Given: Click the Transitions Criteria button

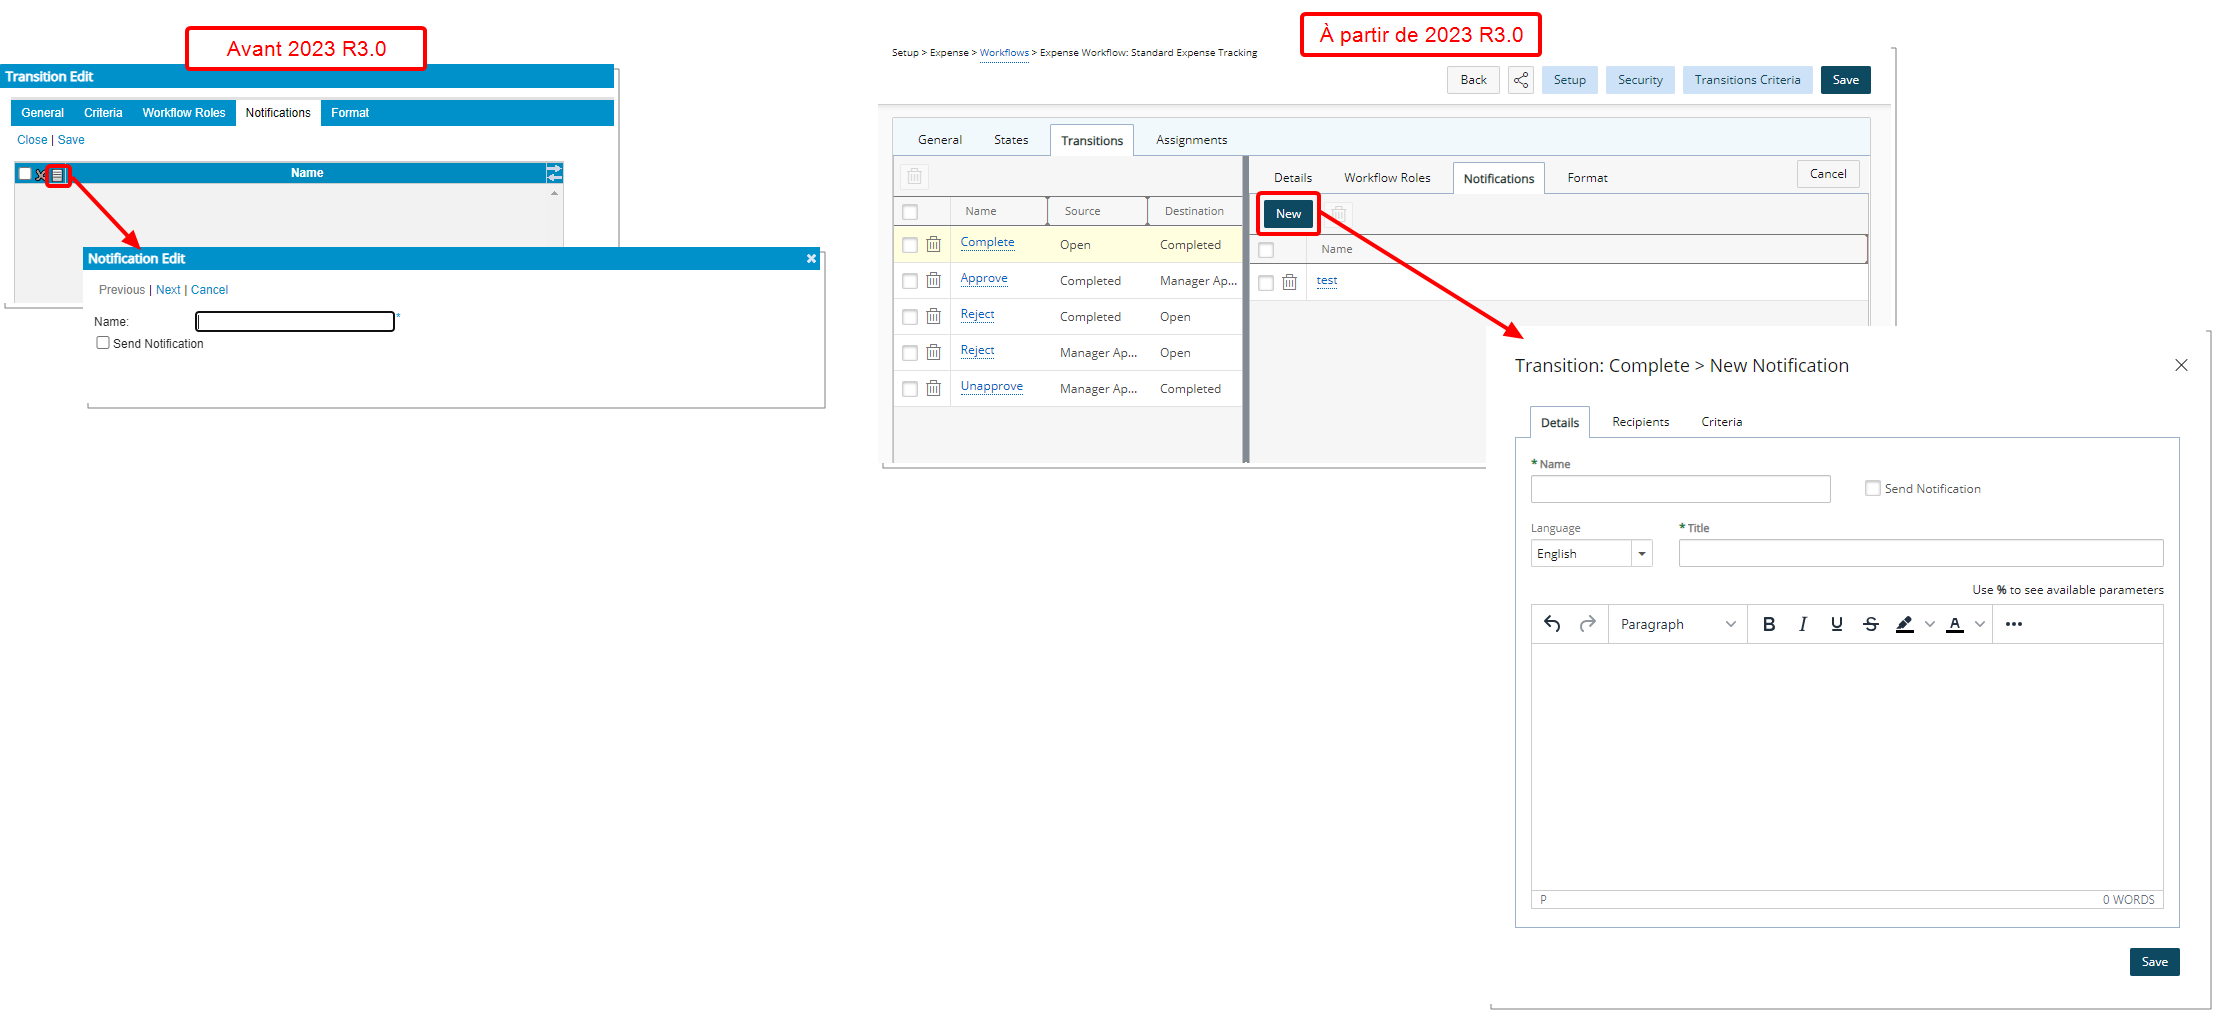Looking at the screenshot, I should pyautogui.click(x=1747, y=80).
